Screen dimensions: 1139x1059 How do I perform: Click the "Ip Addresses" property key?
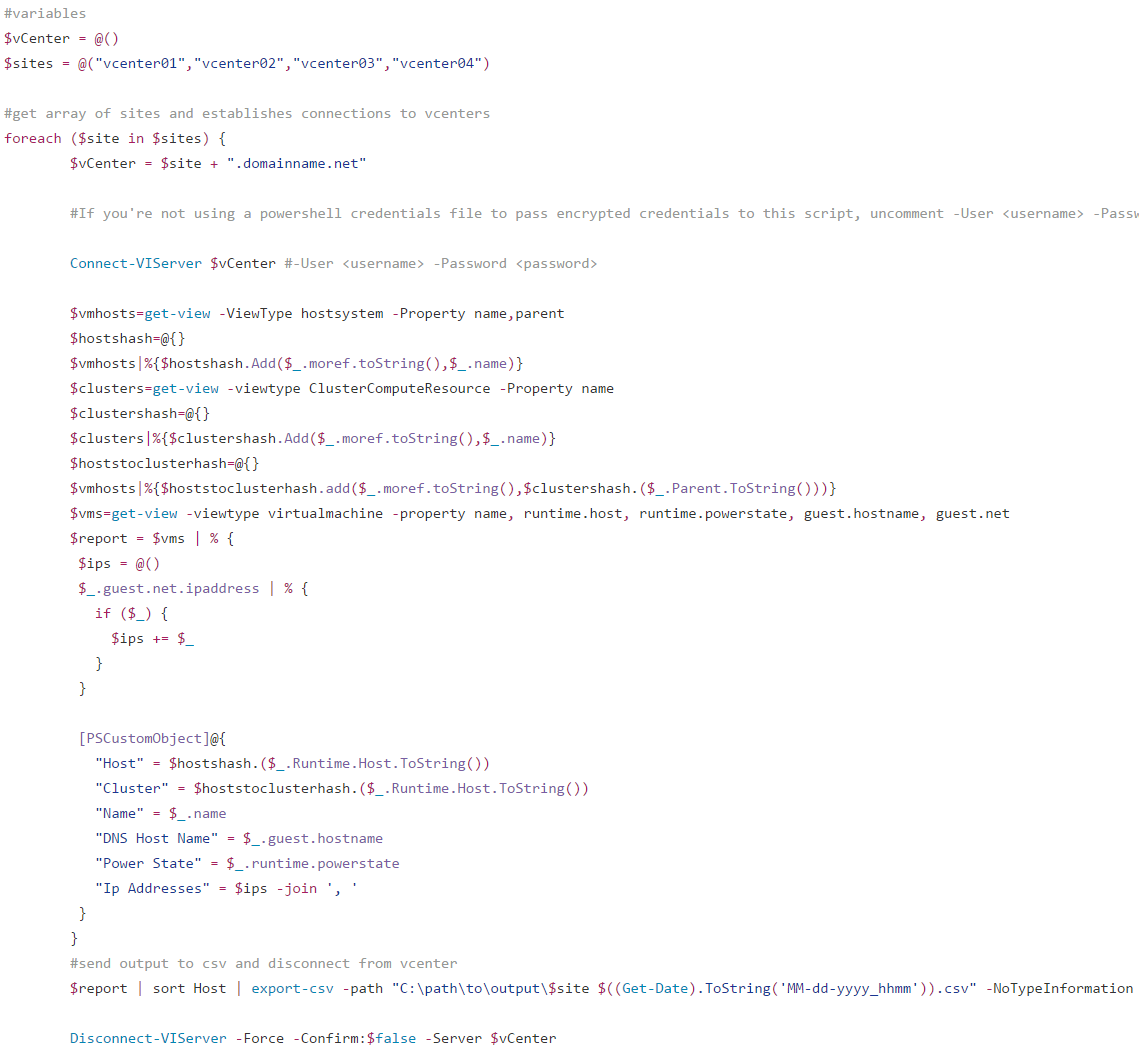(149, 889)
